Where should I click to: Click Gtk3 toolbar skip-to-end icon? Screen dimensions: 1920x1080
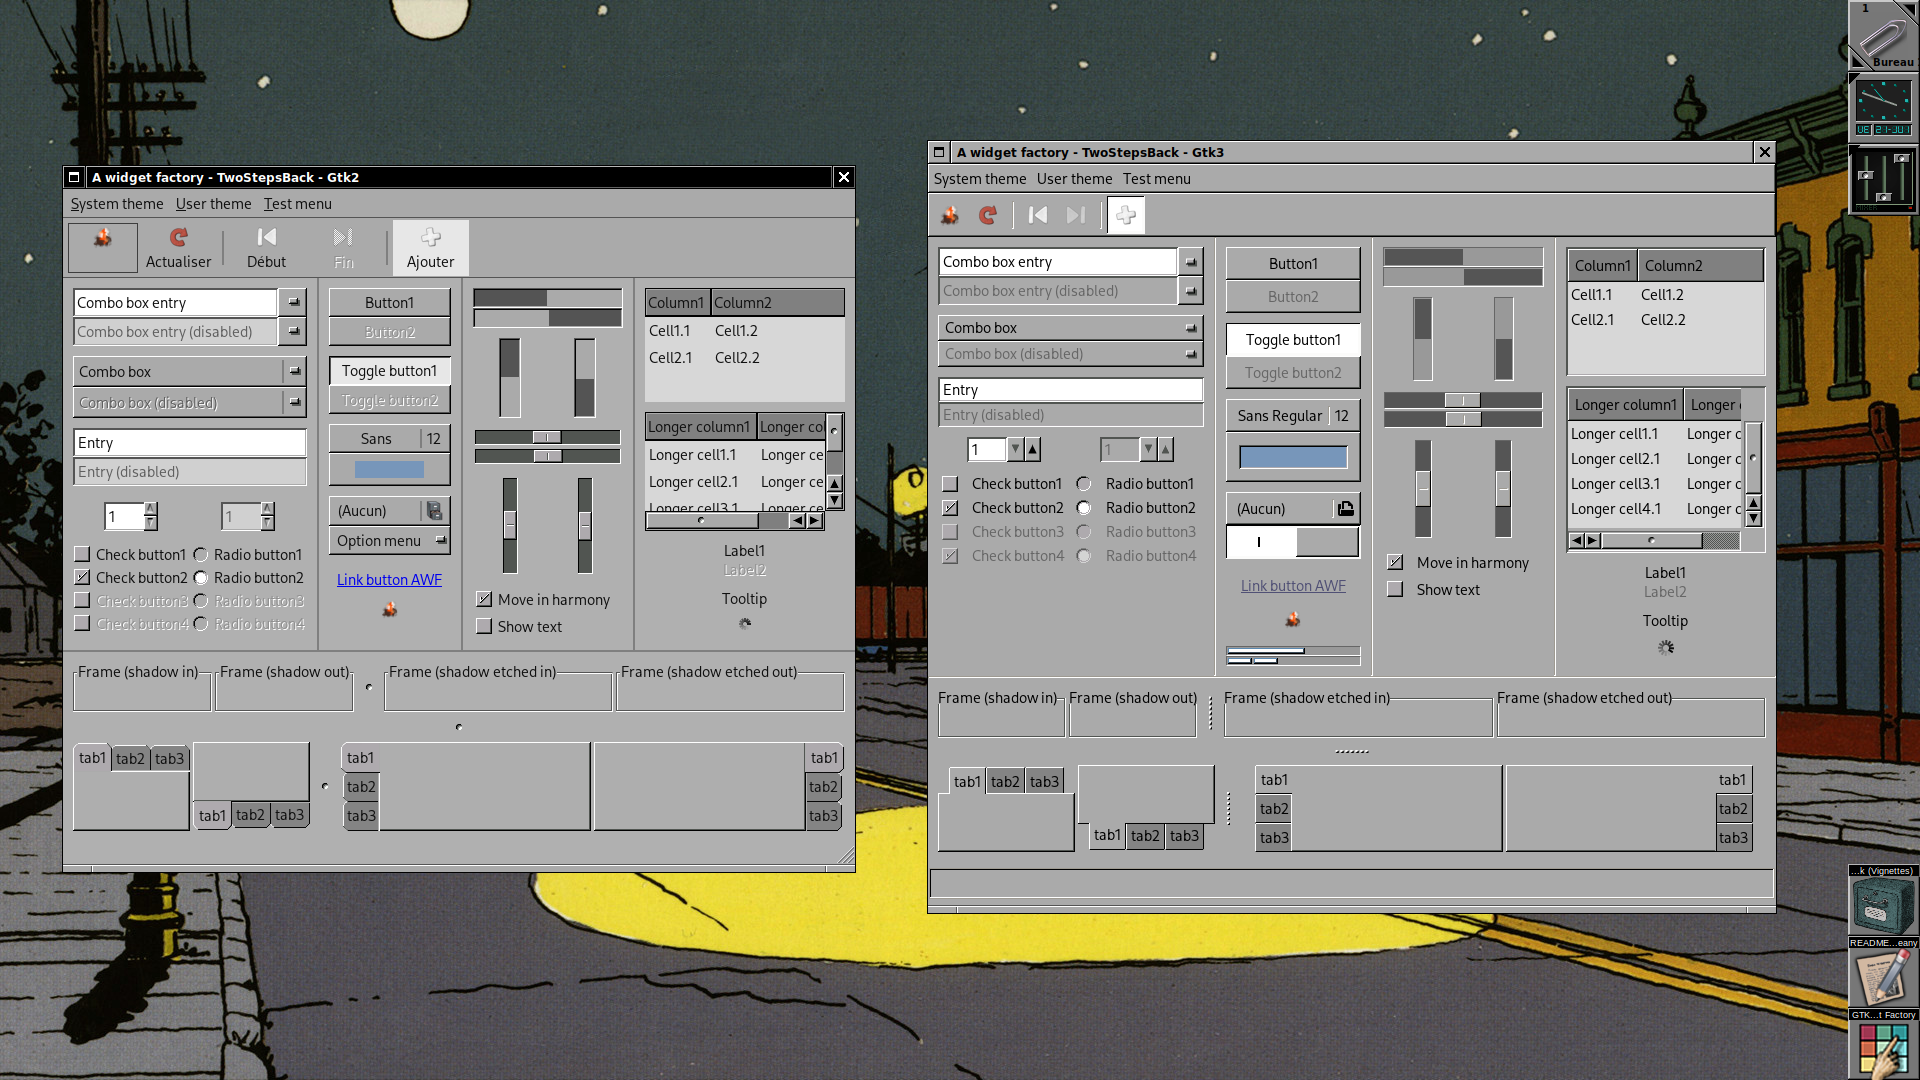tap(1076, 215)
